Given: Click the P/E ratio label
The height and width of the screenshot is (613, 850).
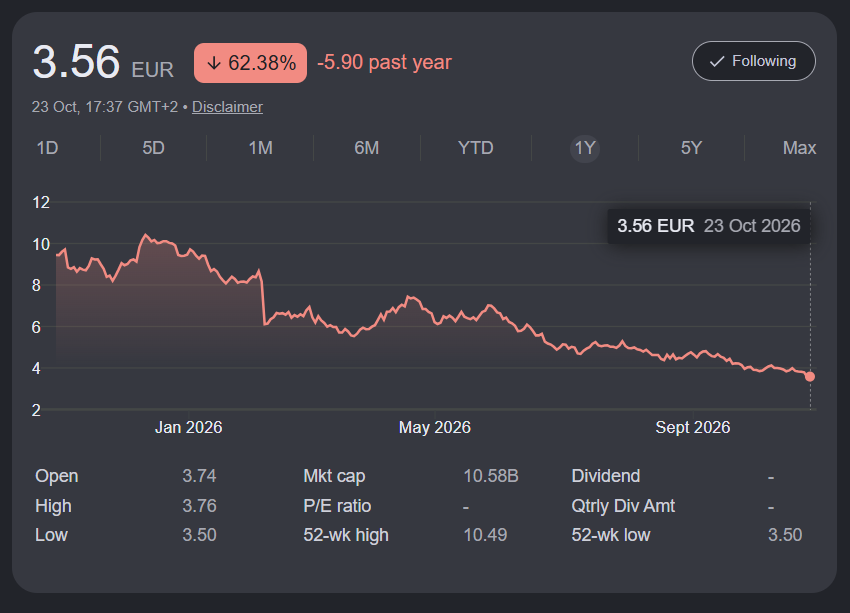Looking at the screenshot, I should tap(337, 506).
